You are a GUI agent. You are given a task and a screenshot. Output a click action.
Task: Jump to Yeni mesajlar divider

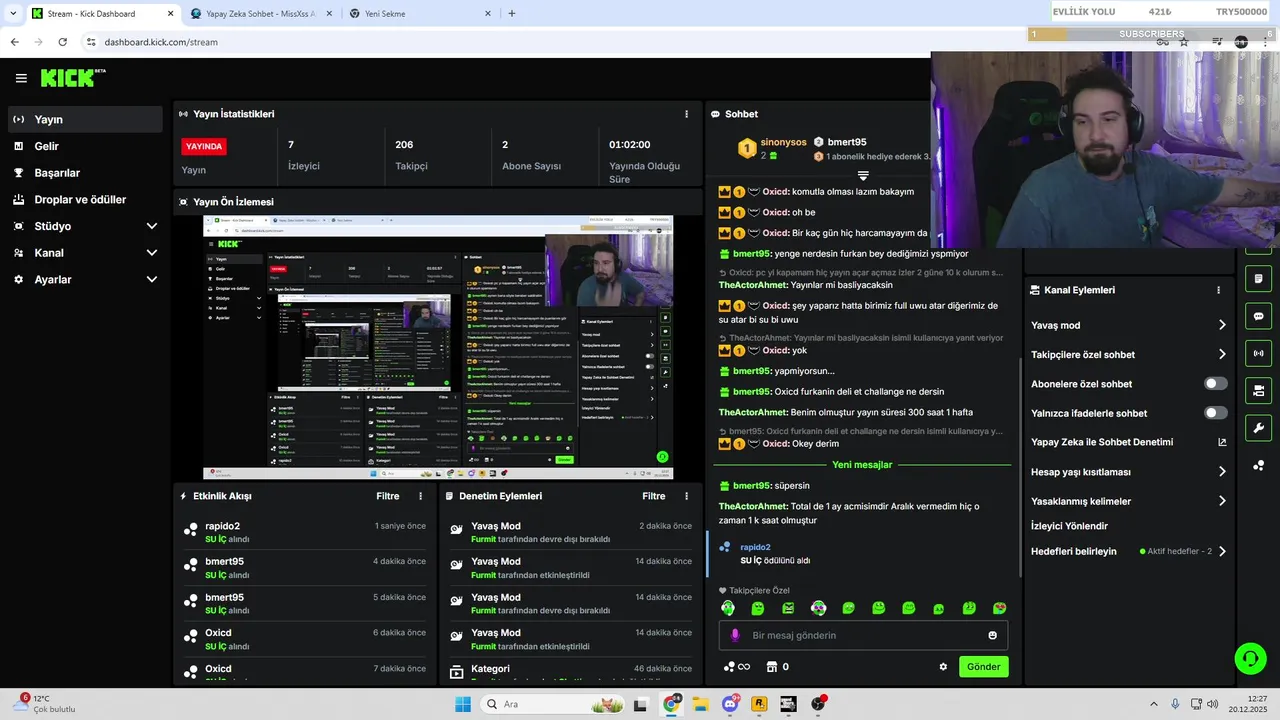pos(862,465)
